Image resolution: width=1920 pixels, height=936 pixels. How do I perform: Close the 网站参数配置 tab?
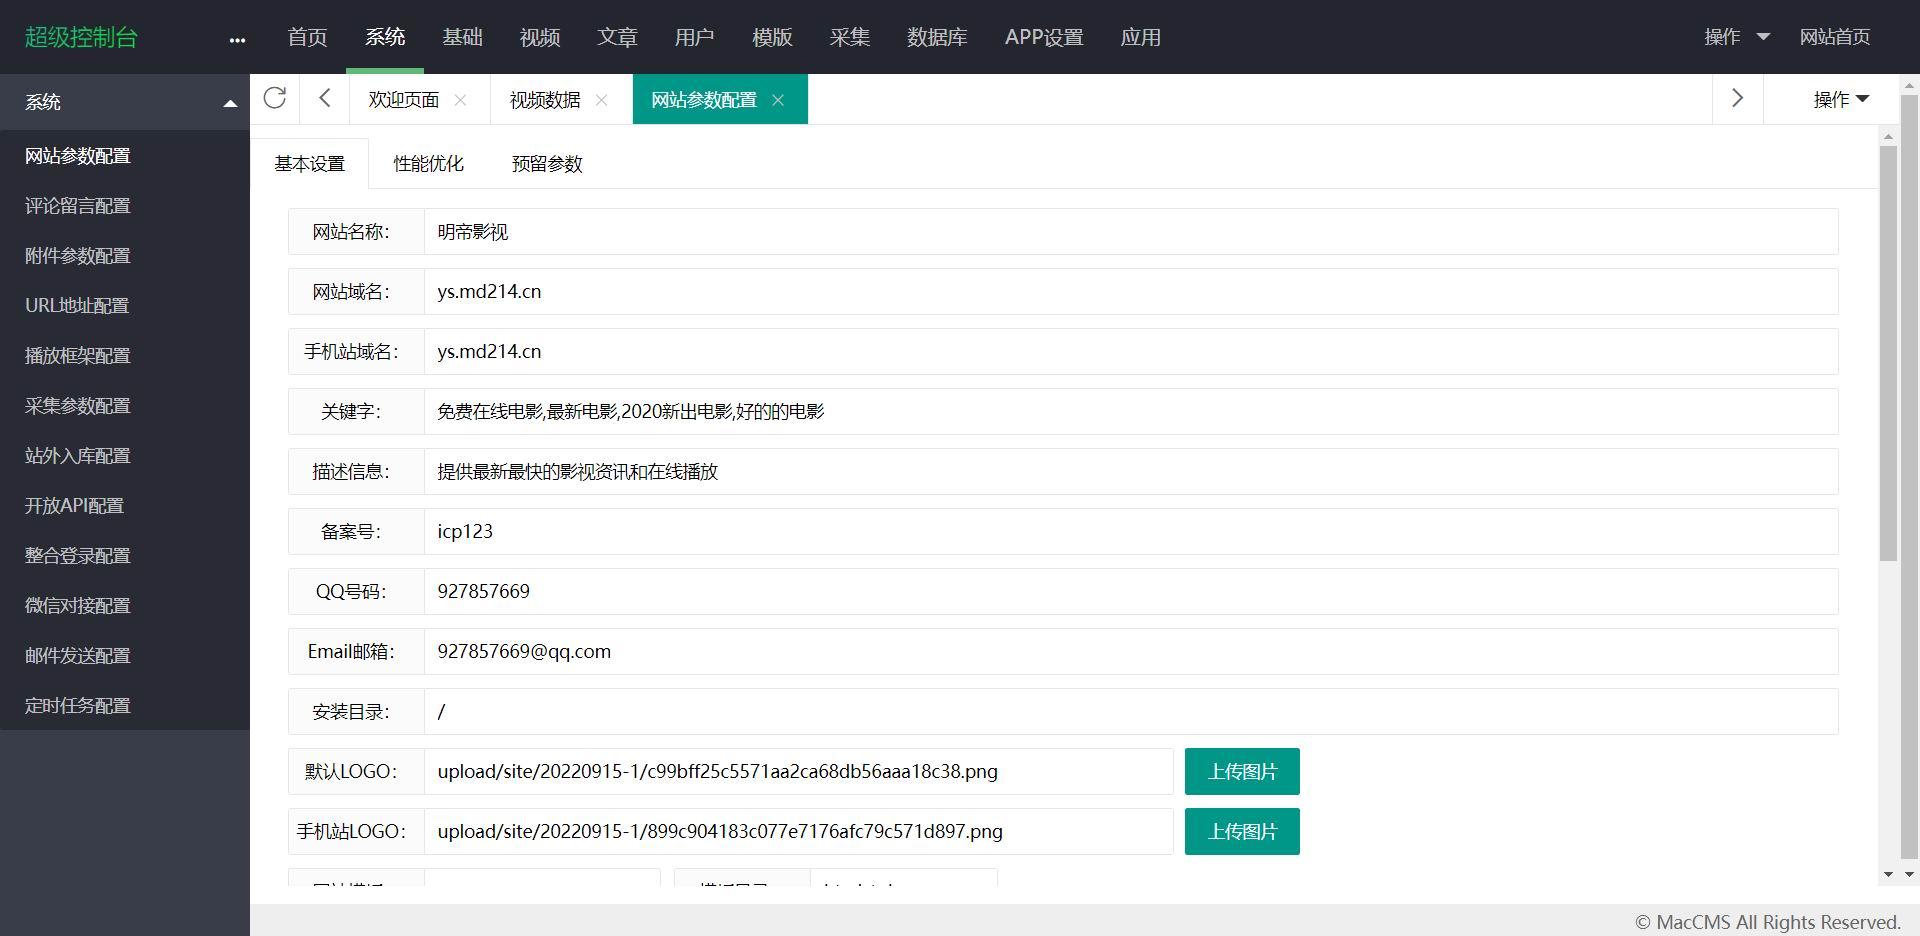(x=778, y=100)
